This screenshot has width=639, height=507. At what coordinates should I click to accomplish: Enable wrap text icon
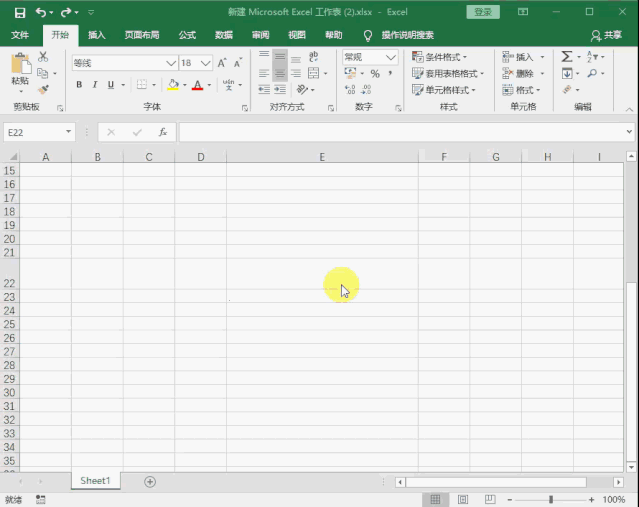point(313,56)
